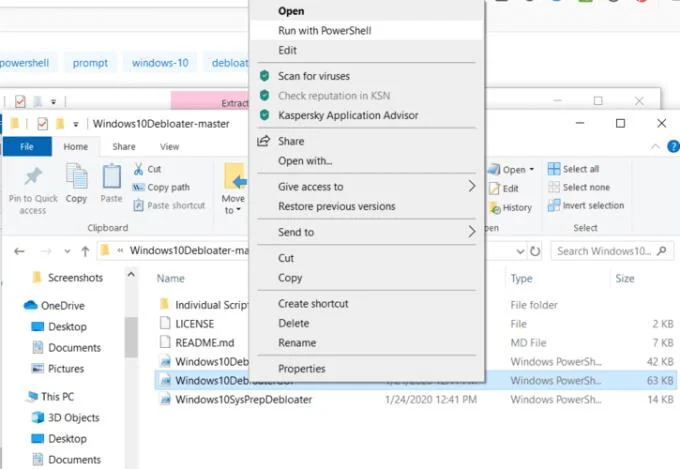Choose Run with PowerShell in context menu
The width and height of the screenshot is (680, 469).
click(367, 31)
